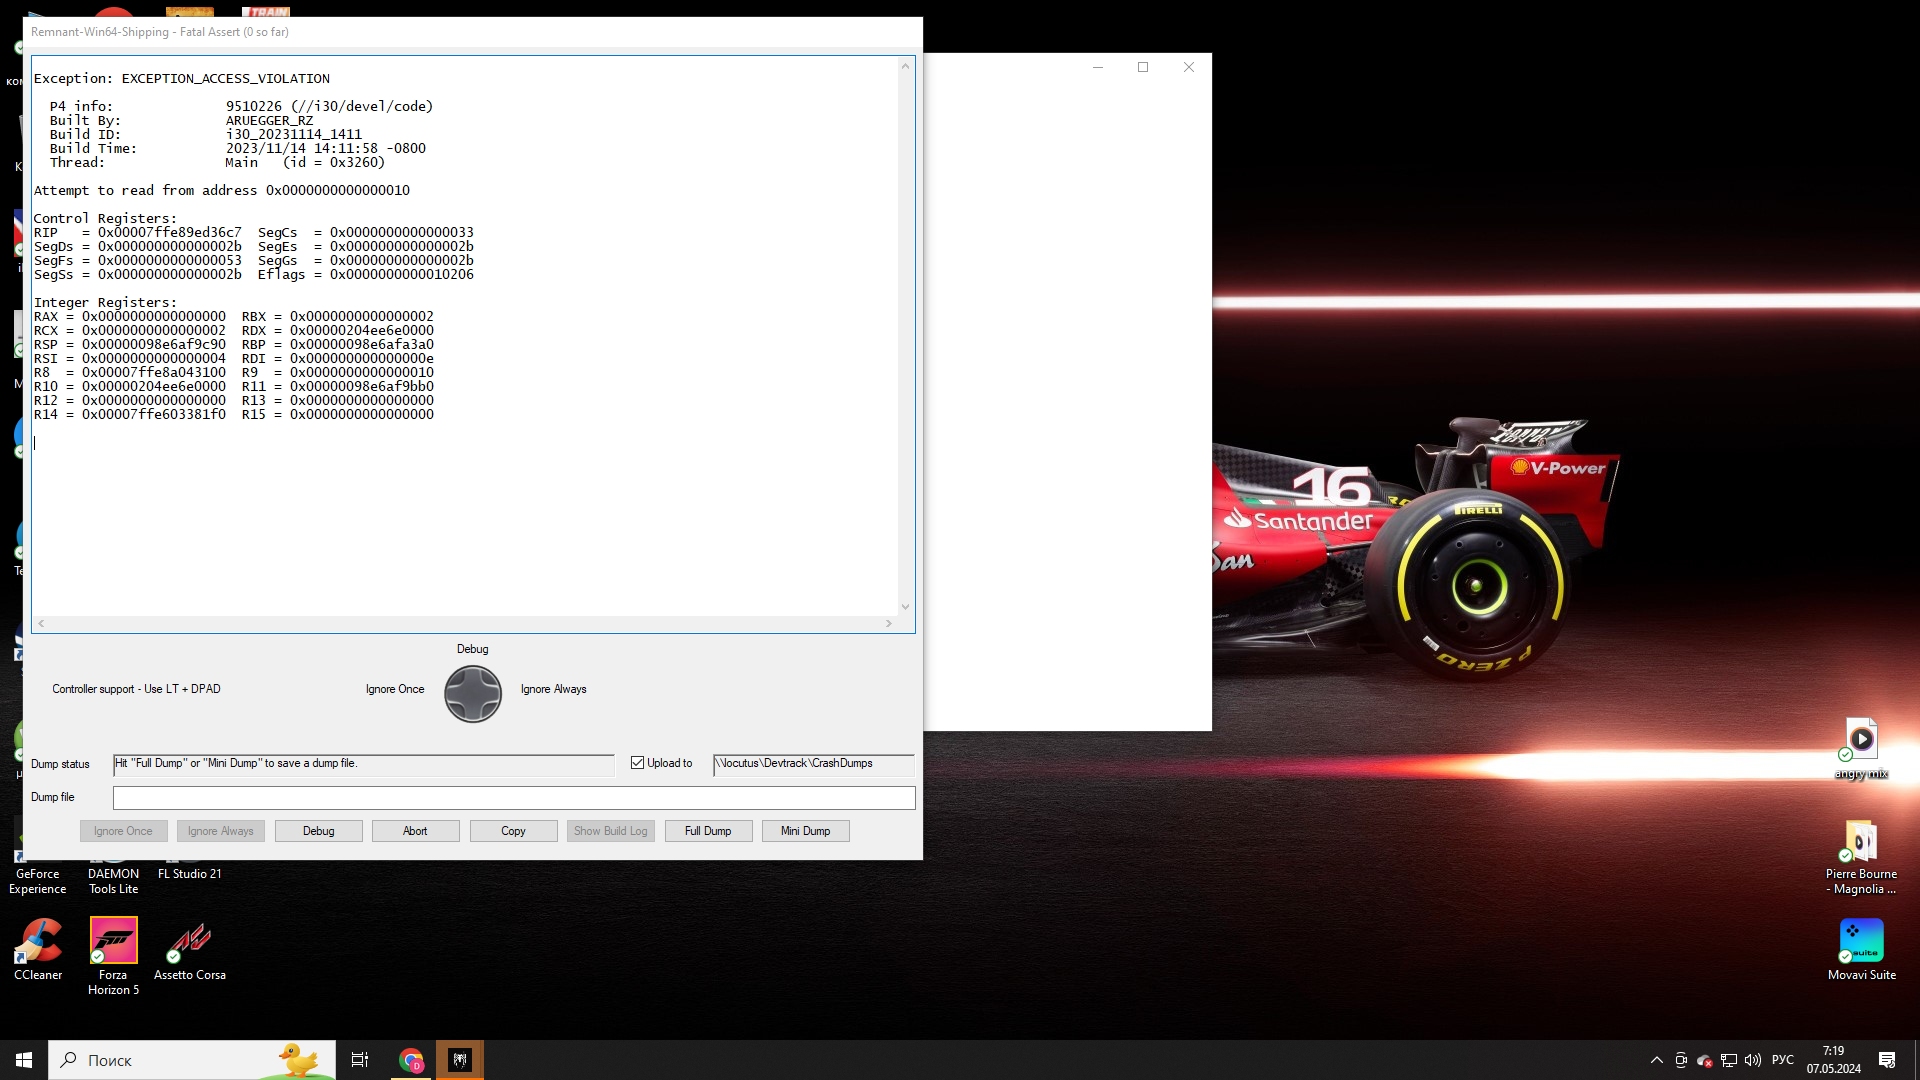Screen dimensions: 1920x1080
Task: Click the Copy button
Action: pyautogui.click(x=513, y=831)
